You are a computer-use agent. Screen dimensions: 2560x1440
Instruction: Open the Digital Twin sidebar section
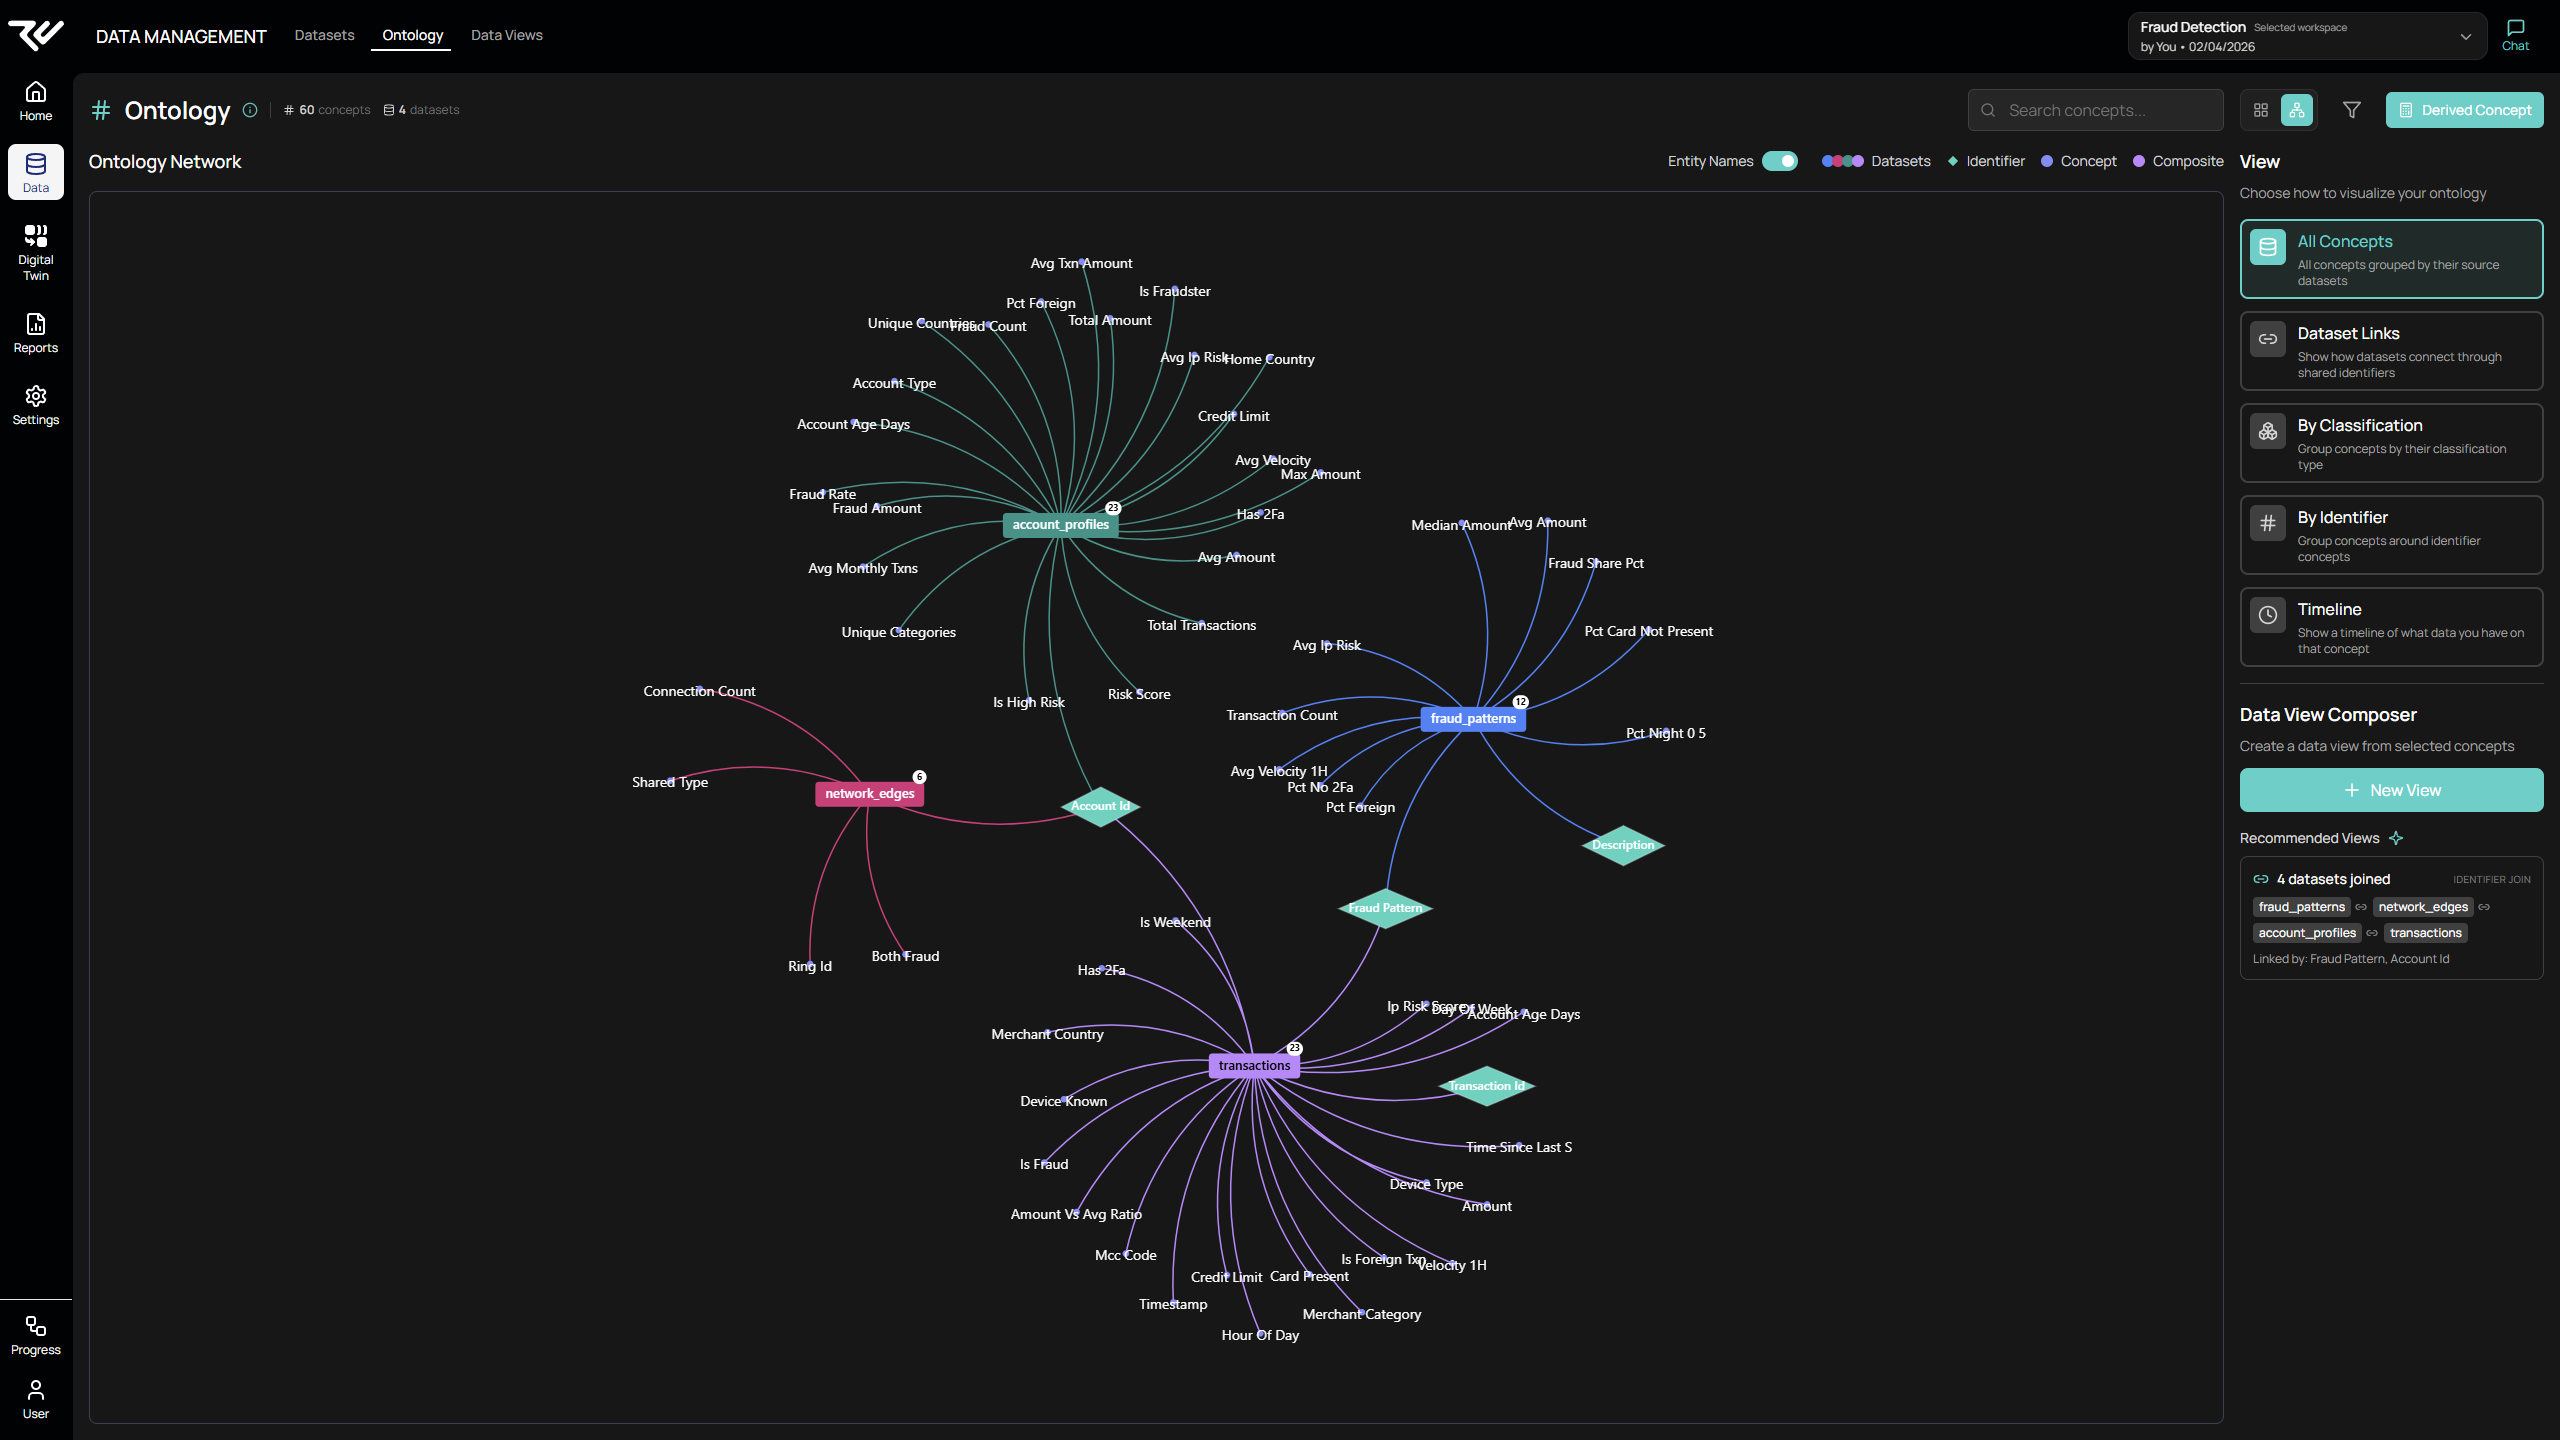click(35, 250)
